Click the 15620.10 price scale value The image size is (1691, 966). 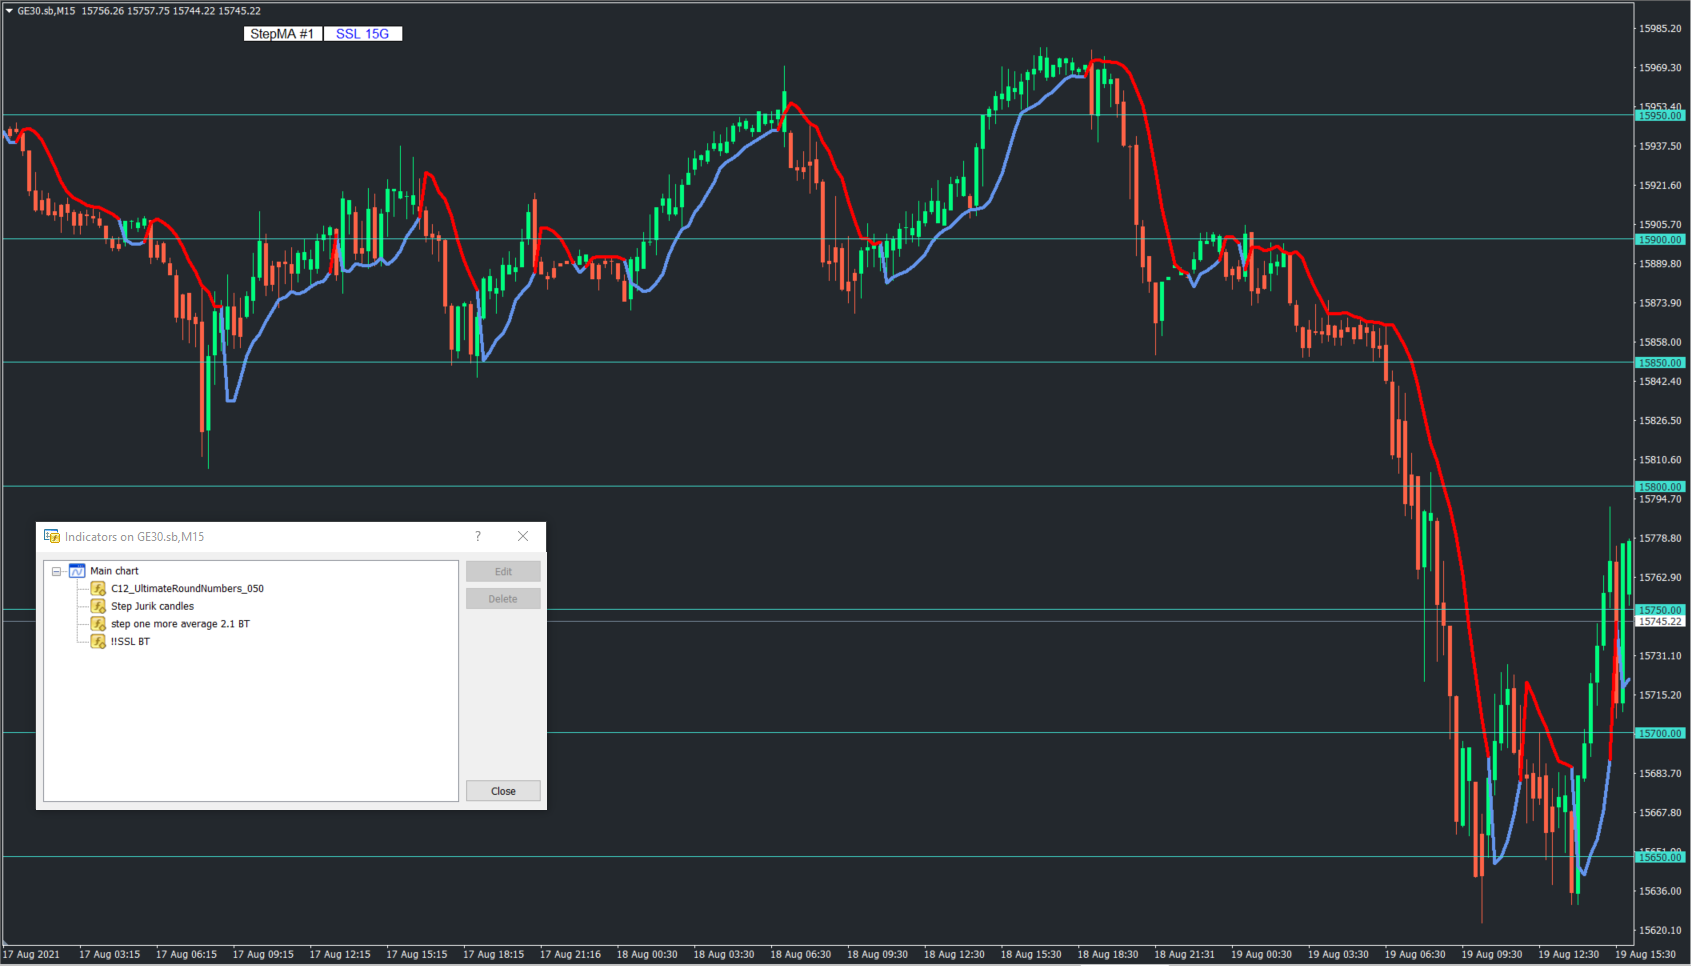(1660, 930)
